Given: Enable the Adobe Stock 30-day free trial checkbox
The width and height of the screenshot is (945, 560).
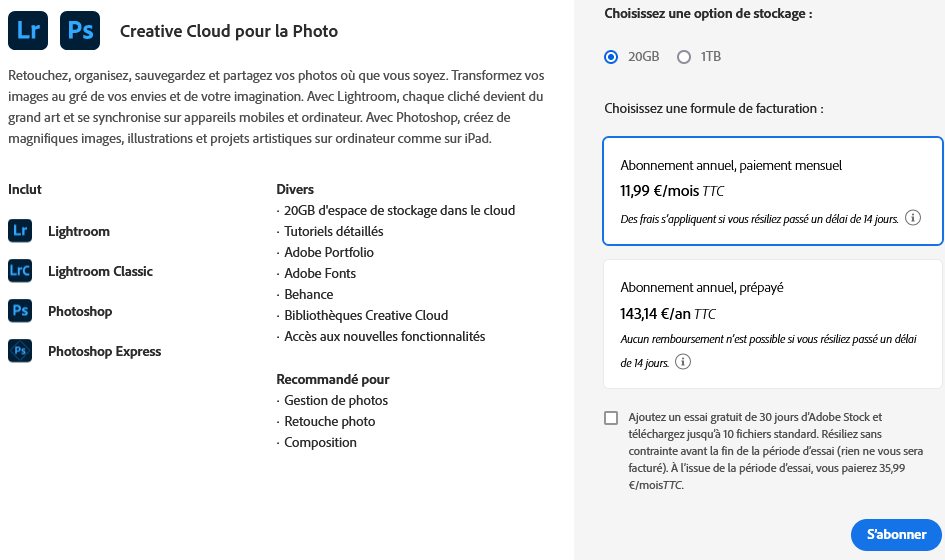Looking at the screenshot, I should click(x=611, y=418).
